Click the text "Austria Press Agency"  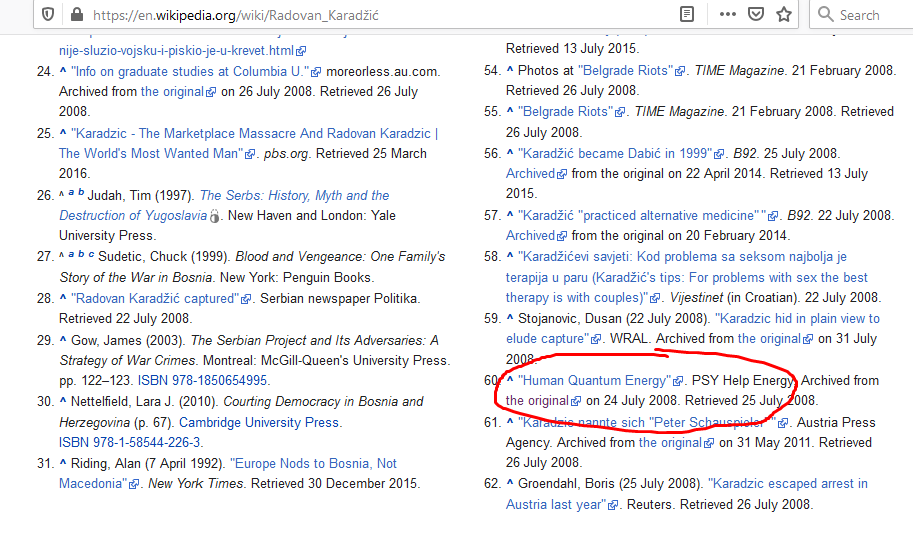coord(691,432)
